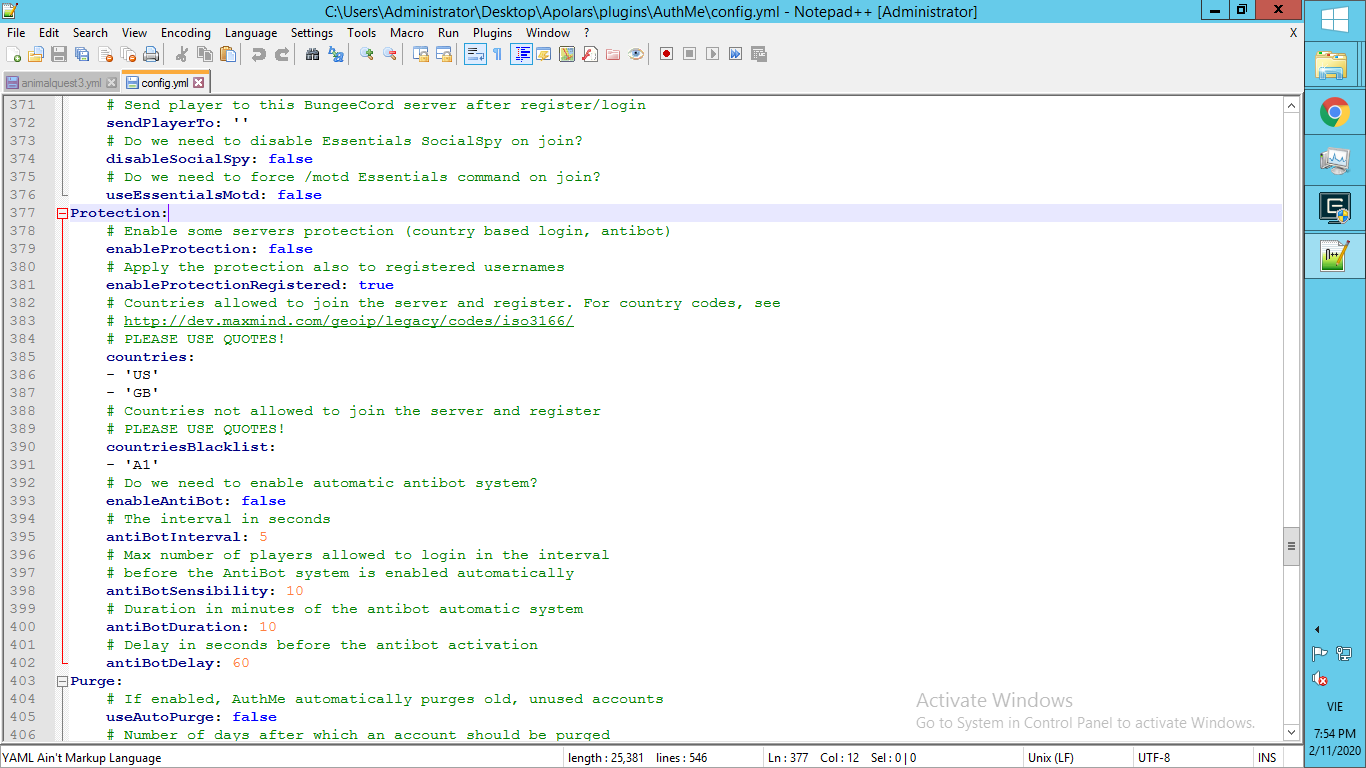The image size is (1366, 768).
Task: Switch to the animalquest3.yml tab
Action: pyautogui.click(x=60, y=83)
